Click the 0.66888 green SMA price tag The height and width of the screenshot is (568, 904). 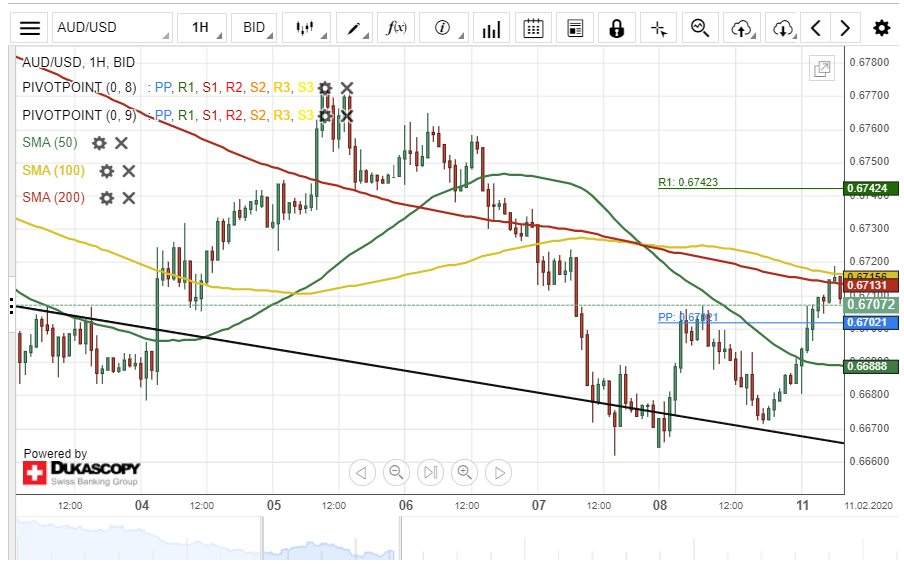pos(871,366)
